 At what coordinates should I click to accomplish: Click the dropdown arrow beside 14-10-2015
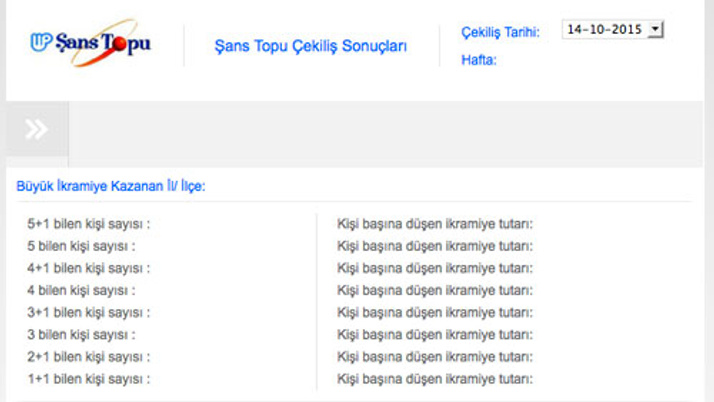tap(655, 30)
